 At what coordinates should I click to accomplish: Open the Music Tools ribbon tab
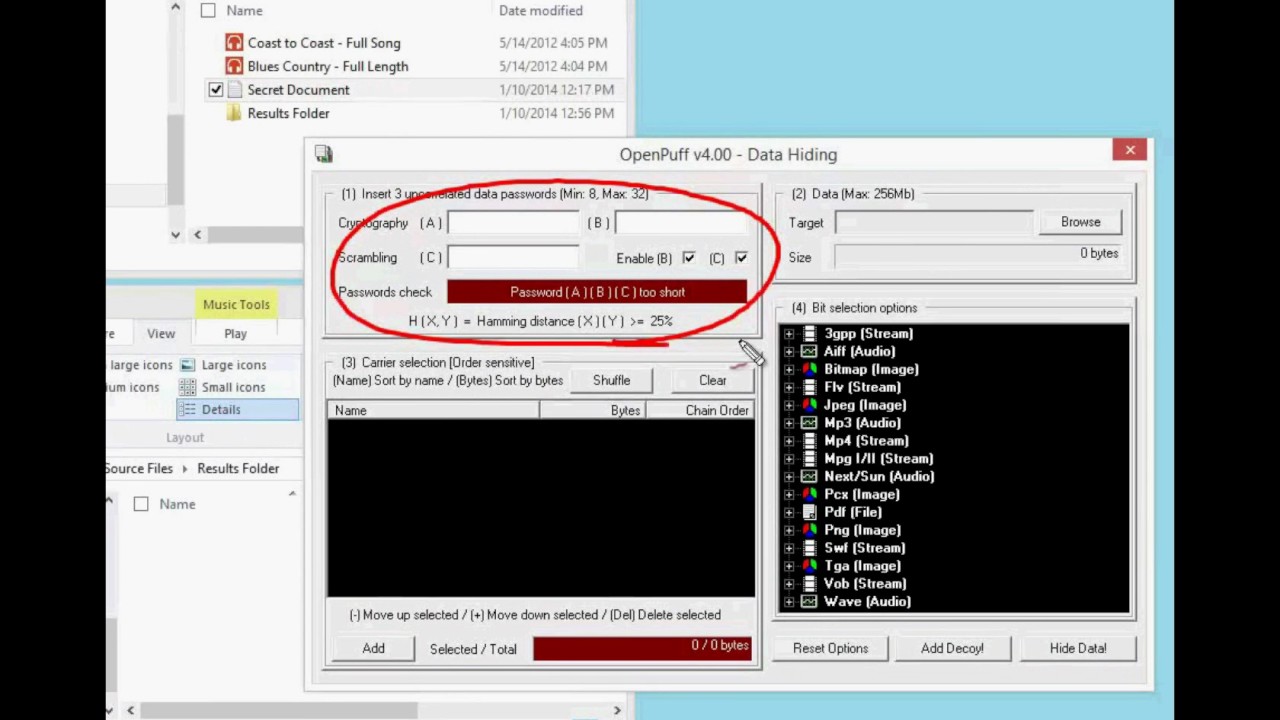[x=236, y=304]
